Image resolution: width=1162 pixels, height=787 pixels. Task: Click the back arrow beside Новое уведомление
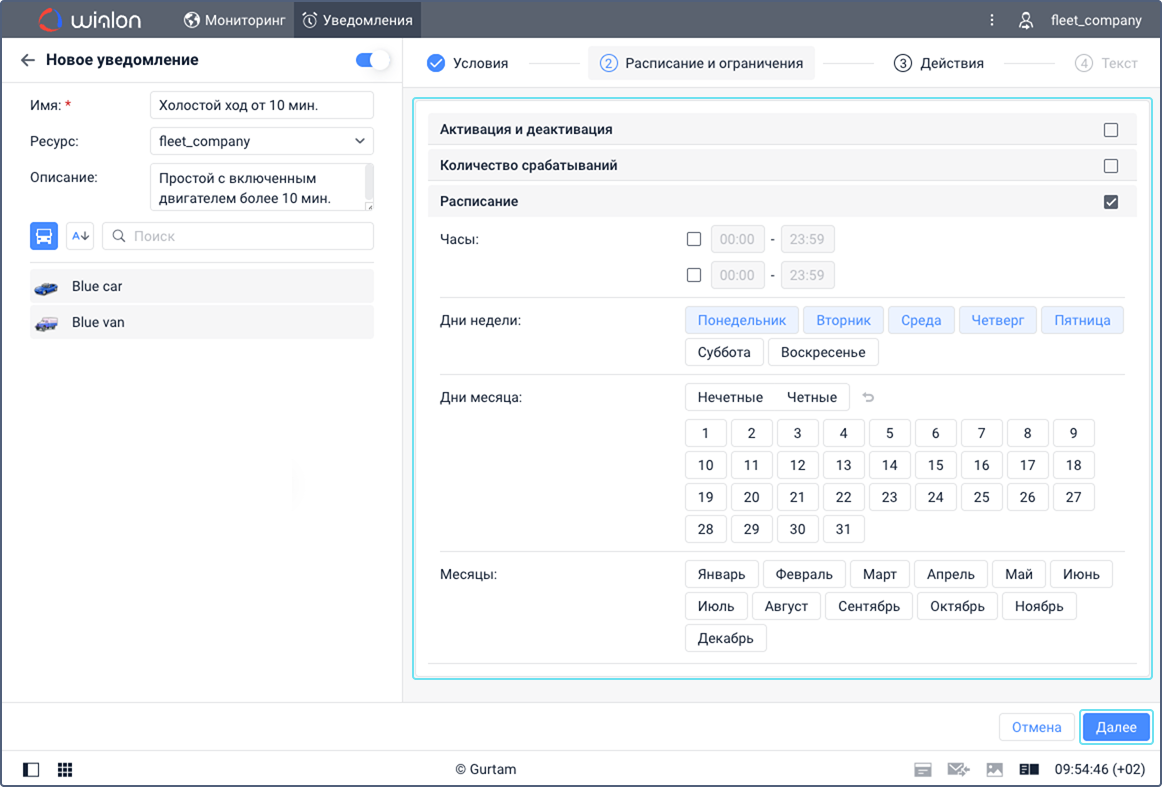coord(27,60)
